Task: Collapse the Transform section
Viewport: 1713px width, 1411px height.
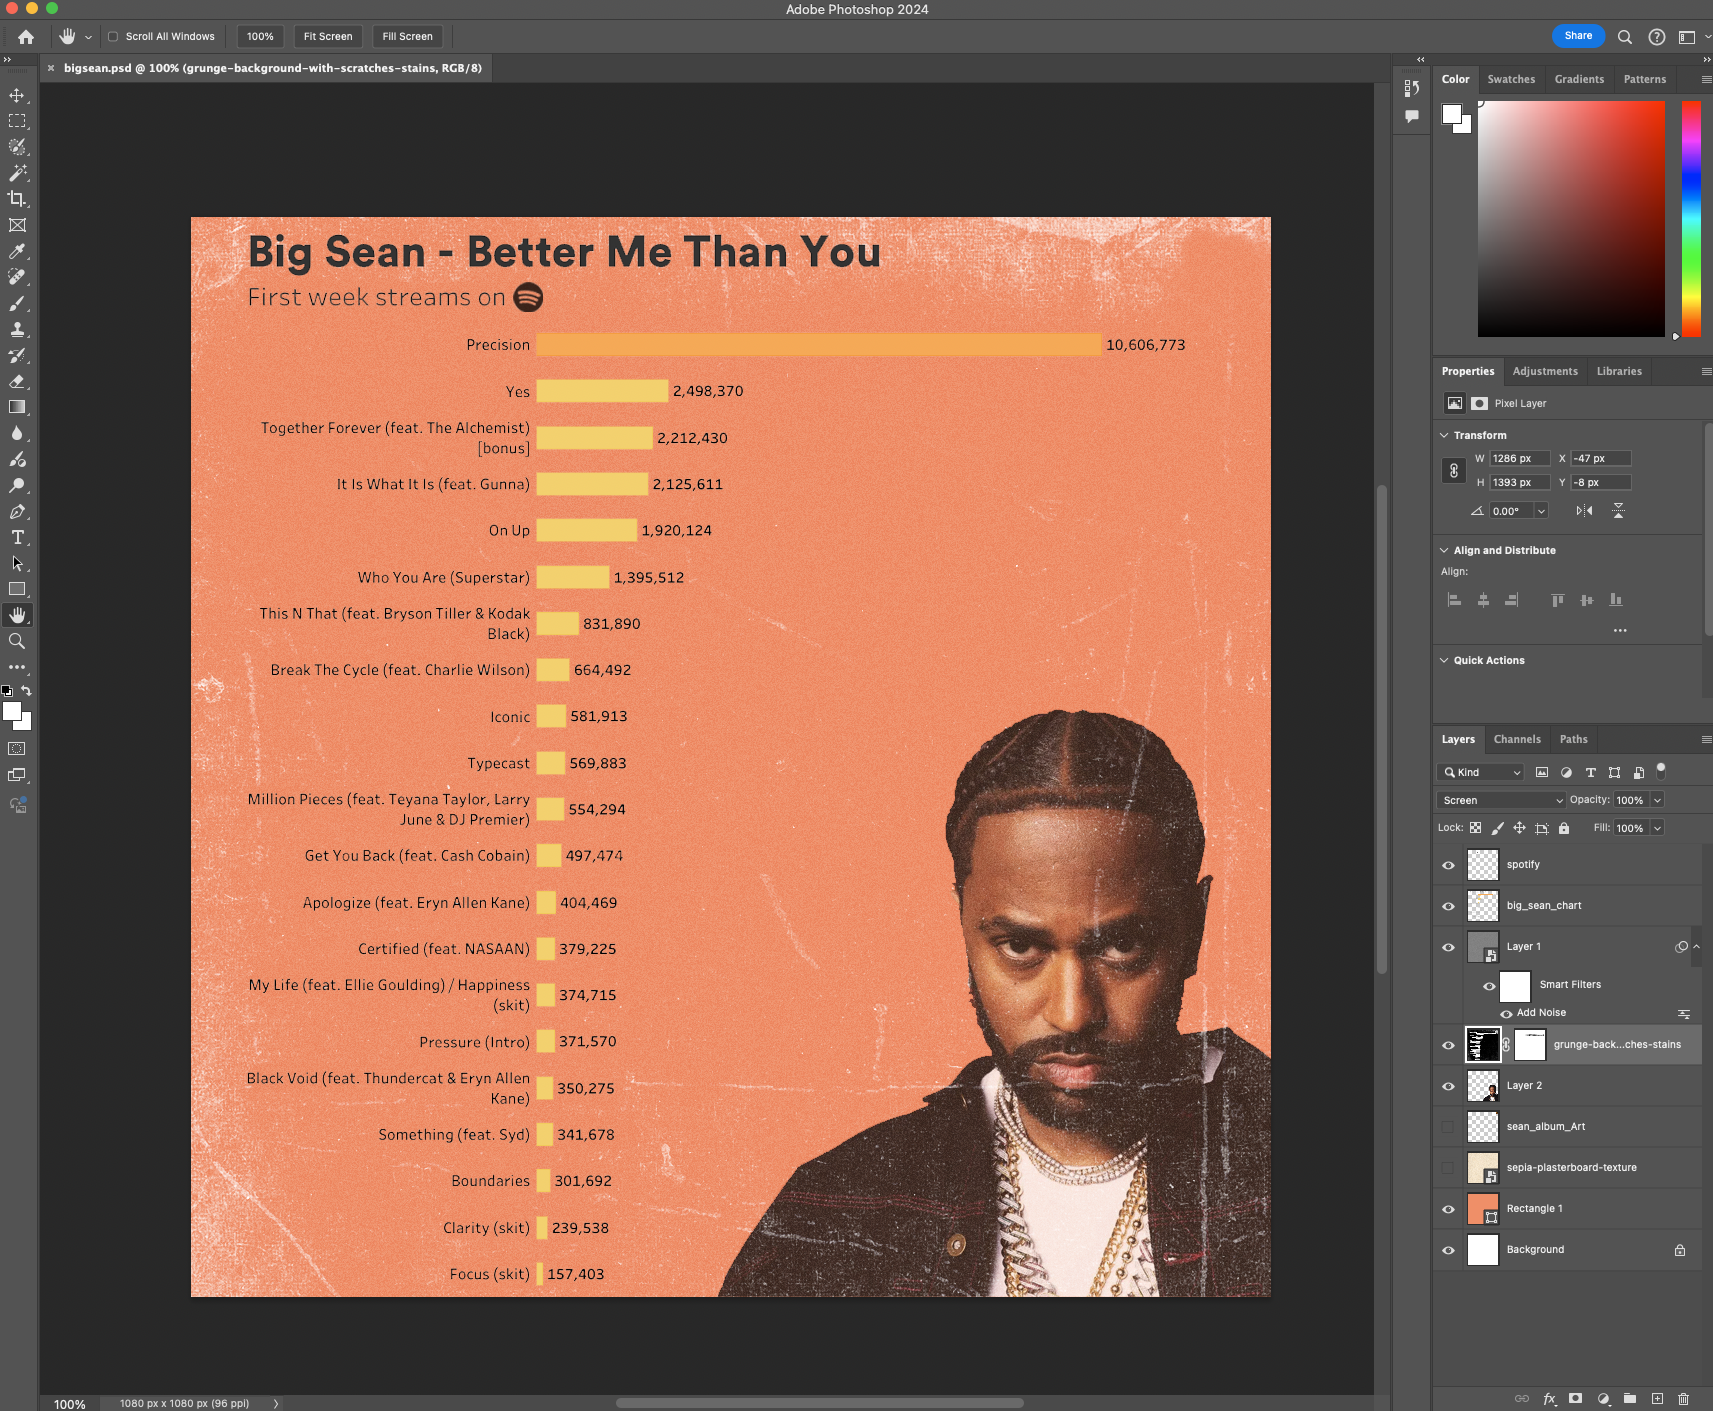Action: click(1444, 435)
